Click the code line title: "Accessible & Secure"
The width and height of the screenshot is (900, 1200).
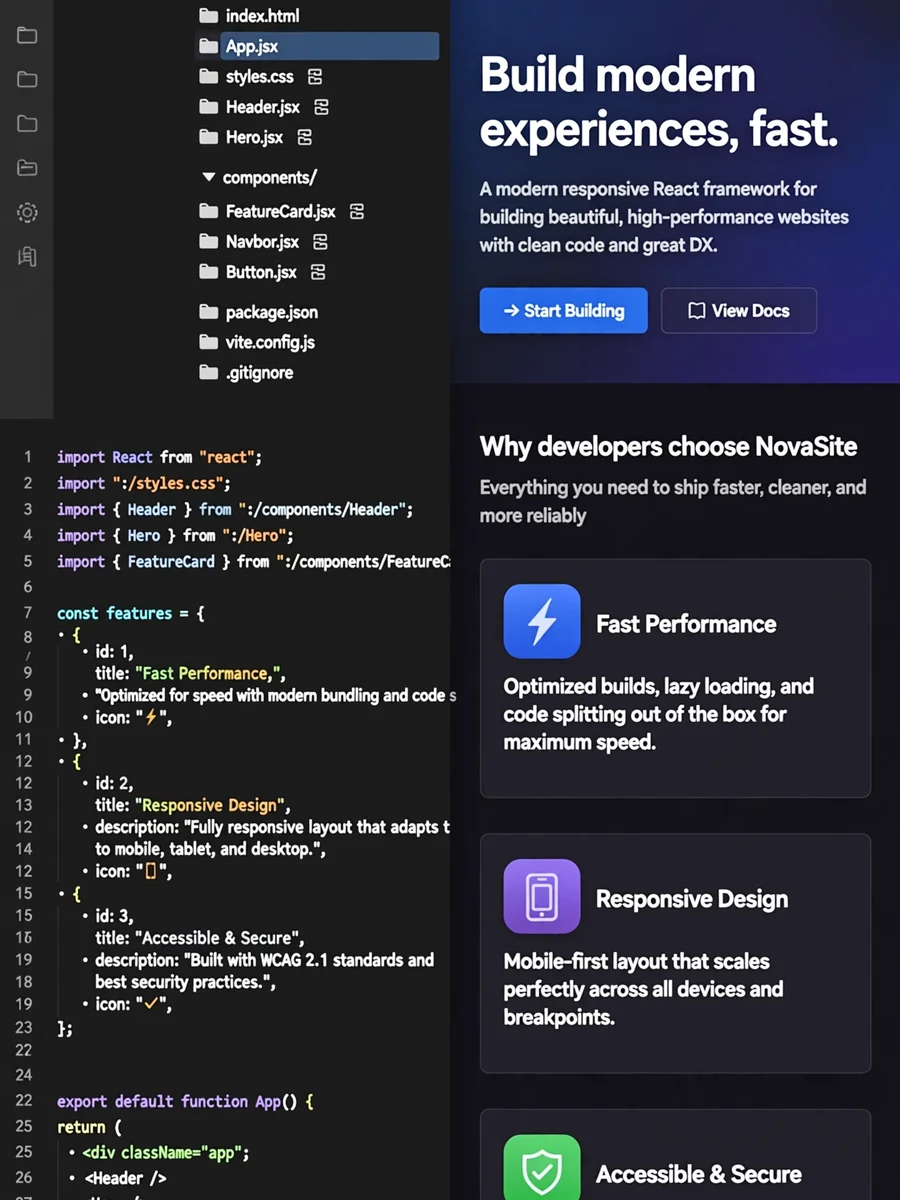(x=199, y=938)
